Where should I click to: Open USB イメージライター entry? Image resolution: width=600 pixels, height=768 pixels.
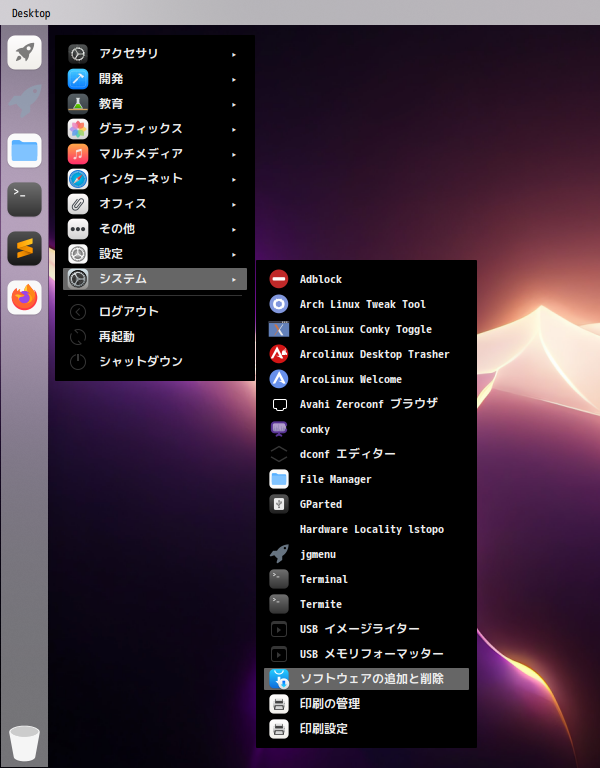coord(366,629)
